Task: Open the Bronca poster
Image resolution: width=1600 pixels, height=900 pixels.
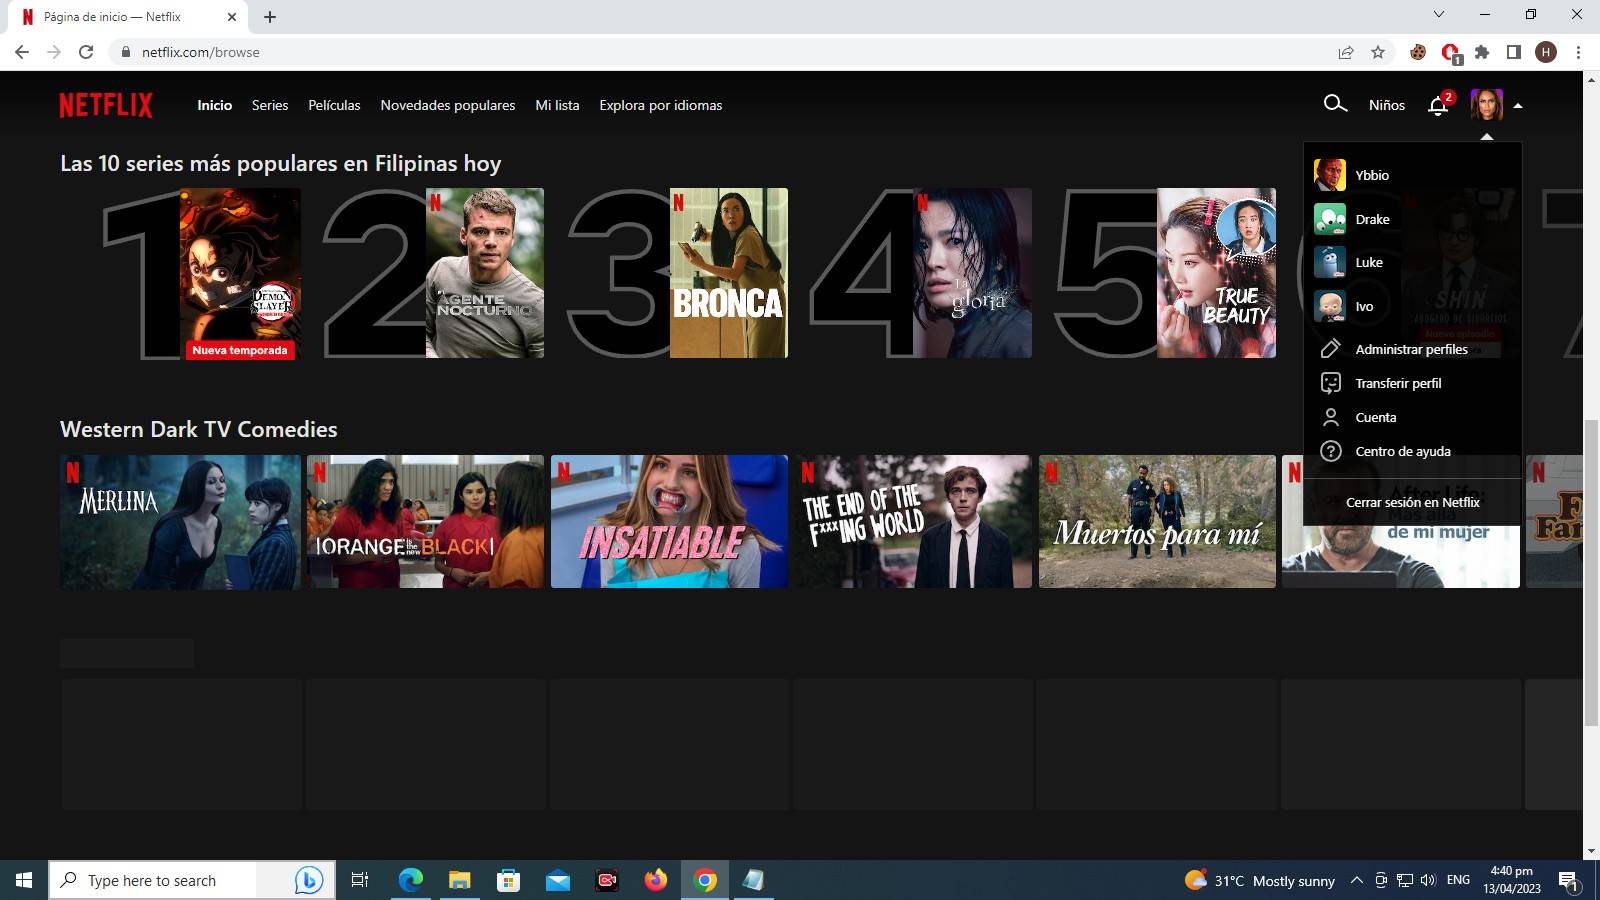Action: point(729,273)
